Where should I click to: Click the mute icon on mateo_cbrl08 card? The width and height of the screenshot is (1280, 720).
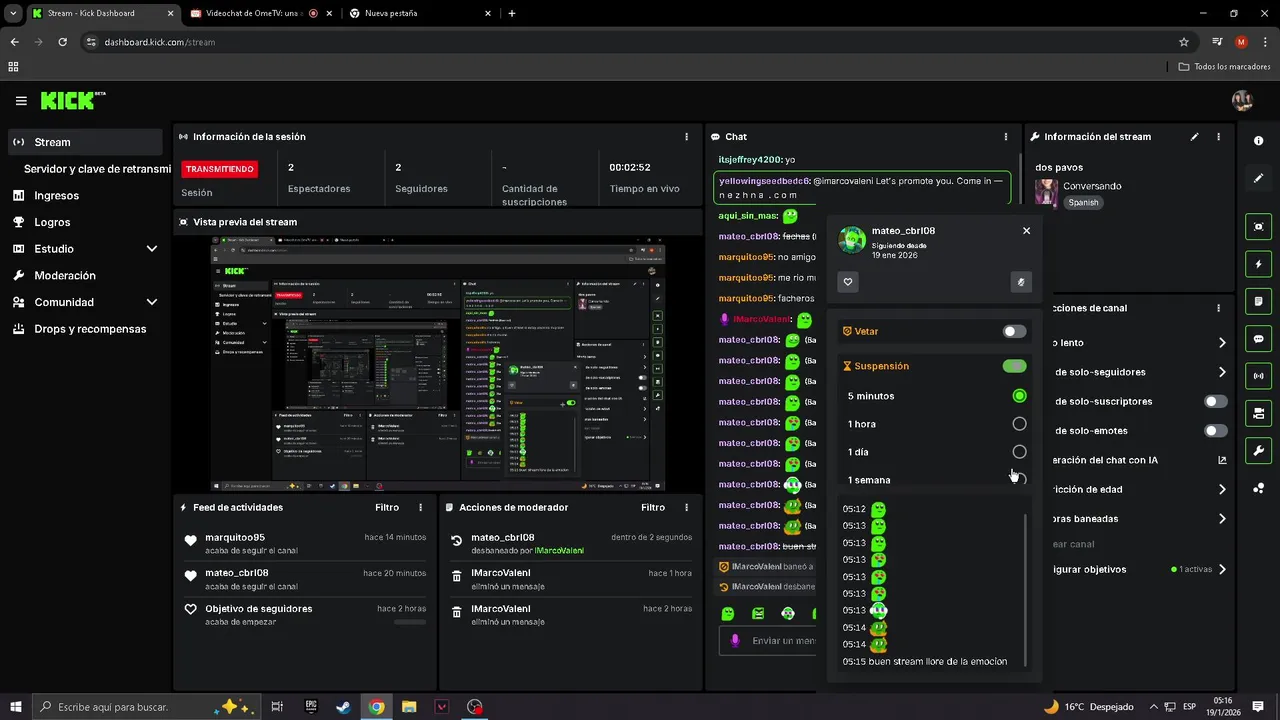pyautogui.click(x=1020, y=282)
